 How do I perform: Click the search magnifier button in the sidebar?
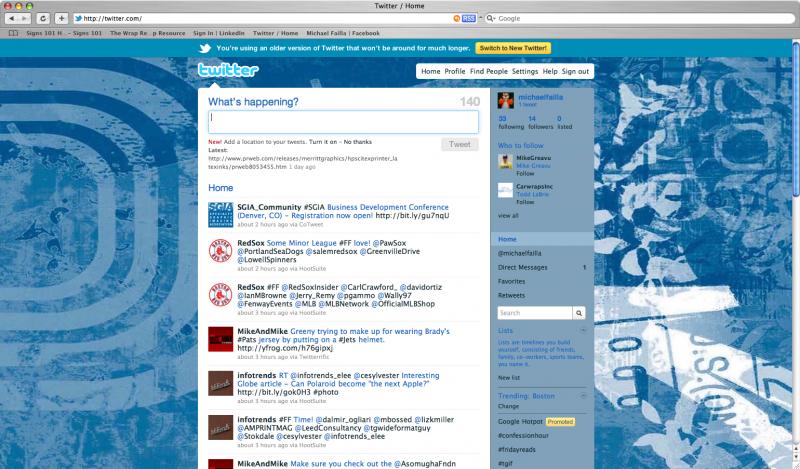coord(579,313)
